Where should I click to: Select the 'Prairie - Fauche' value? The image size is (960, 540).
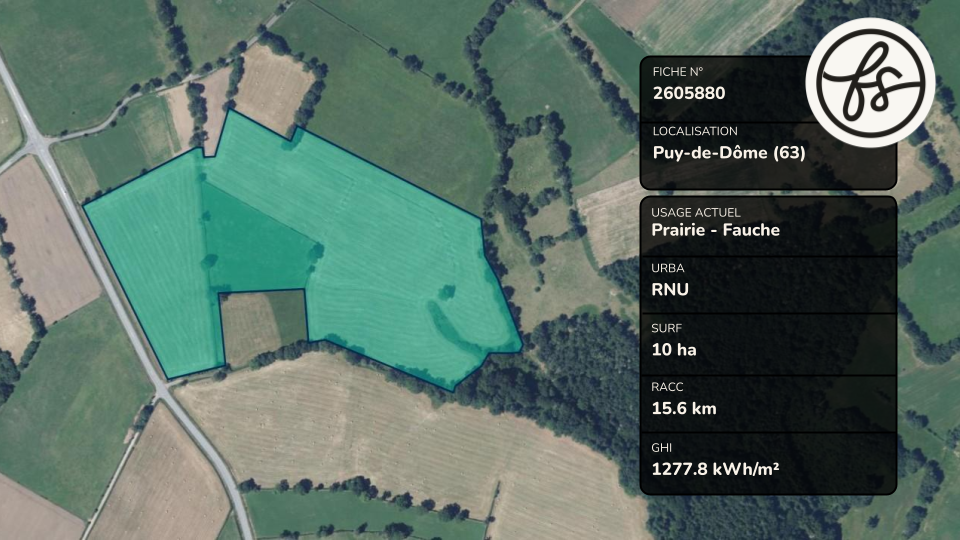[x=715, y=230]
